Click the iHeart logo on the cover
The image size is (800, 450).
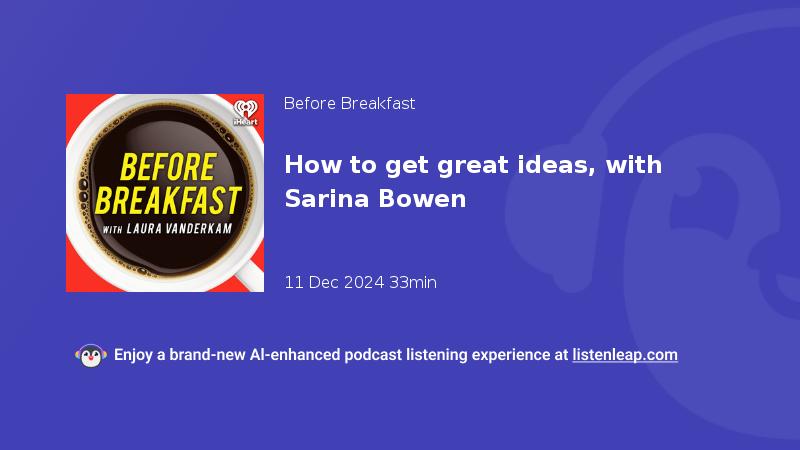(245, 113)
